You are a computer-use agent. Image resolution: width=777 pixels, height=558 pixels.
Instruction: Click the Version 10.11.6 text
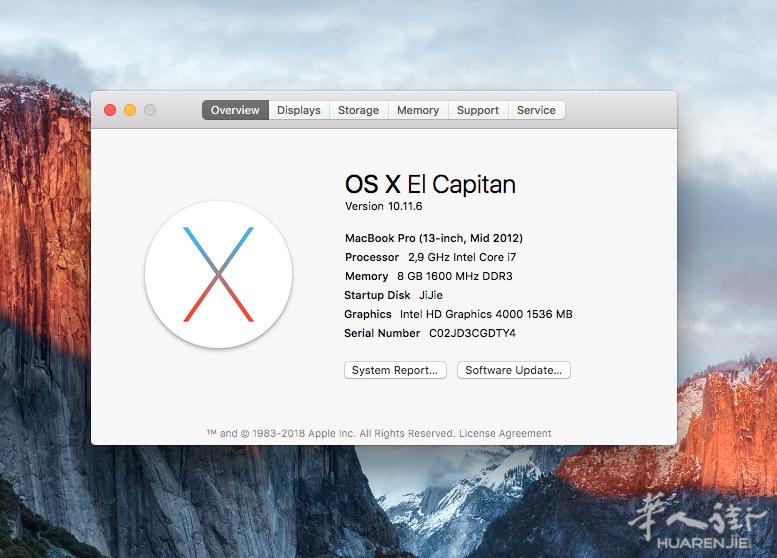(384, 206)
